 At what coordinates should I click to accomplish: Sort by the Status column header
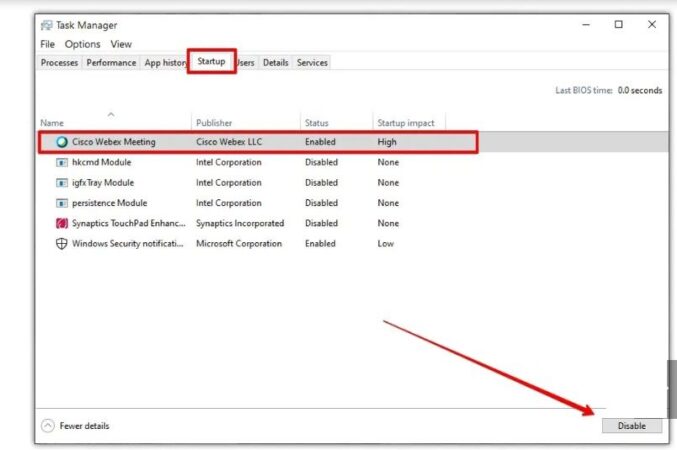click(316, 123)
